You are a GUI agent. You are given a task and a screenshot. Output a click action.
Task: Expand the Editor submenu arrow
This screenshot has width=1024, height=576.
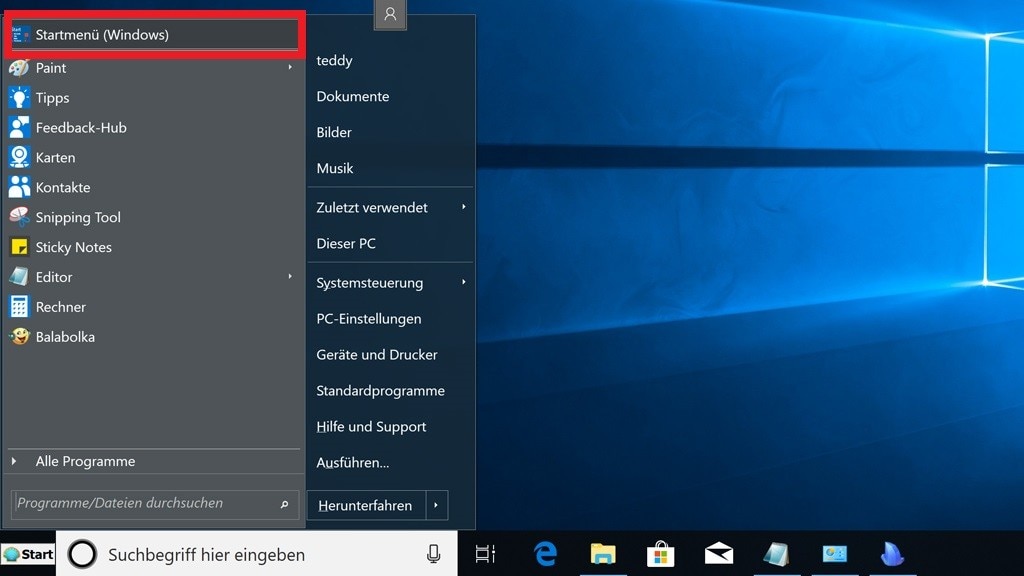click(291, 277)
